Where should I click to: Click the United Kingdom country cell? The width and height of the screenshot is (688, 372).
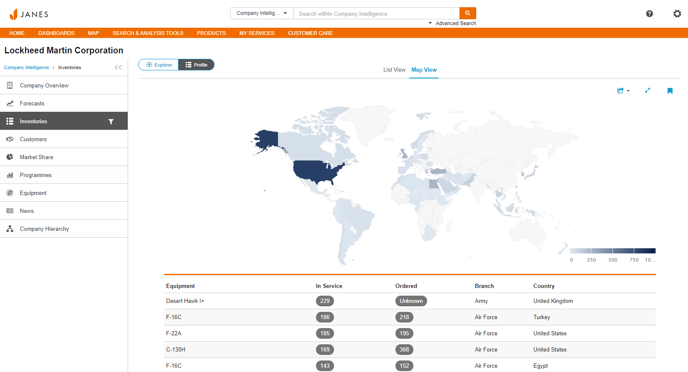(553, 301)
